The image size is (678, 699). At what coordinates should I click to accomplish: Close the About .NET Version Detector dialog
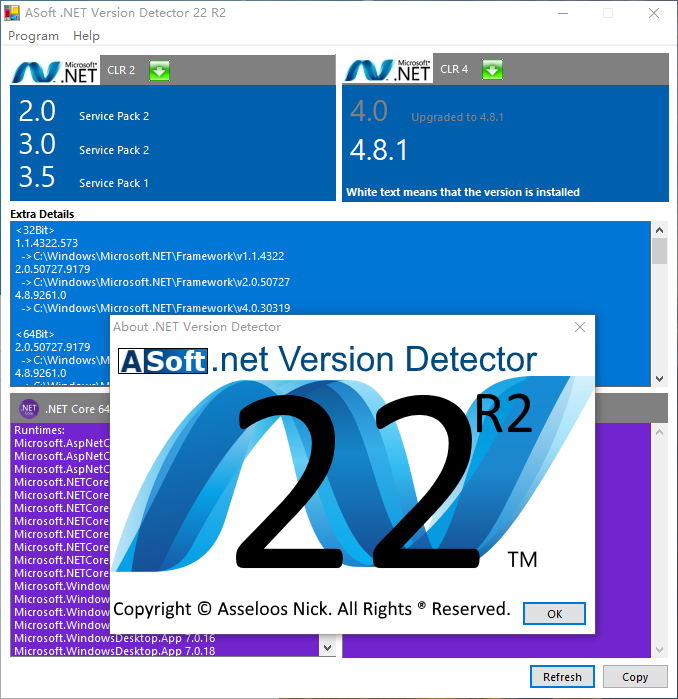[580, 327]
